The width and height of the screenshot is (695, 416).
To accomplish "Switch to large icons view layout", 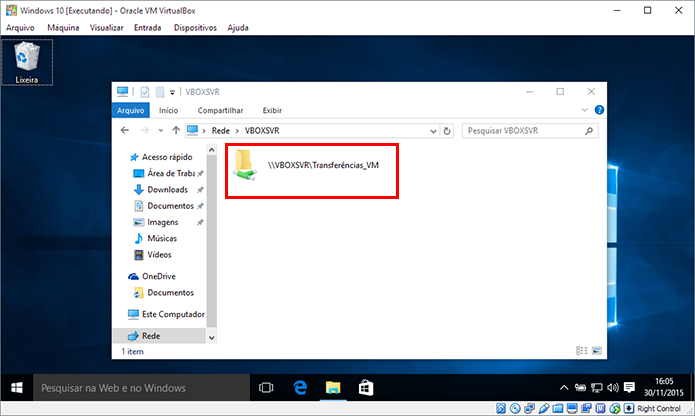I will coord(597,351).
